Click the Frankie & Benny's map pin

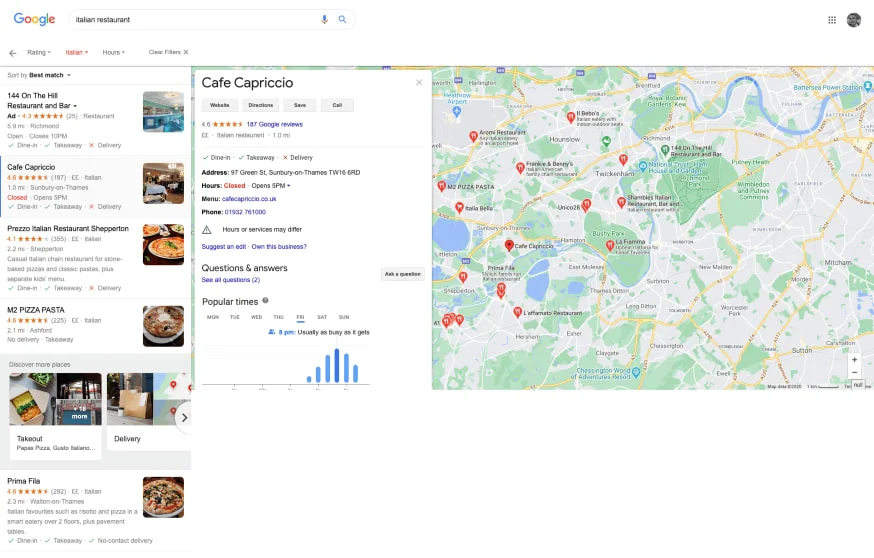[x=520, y=167]
